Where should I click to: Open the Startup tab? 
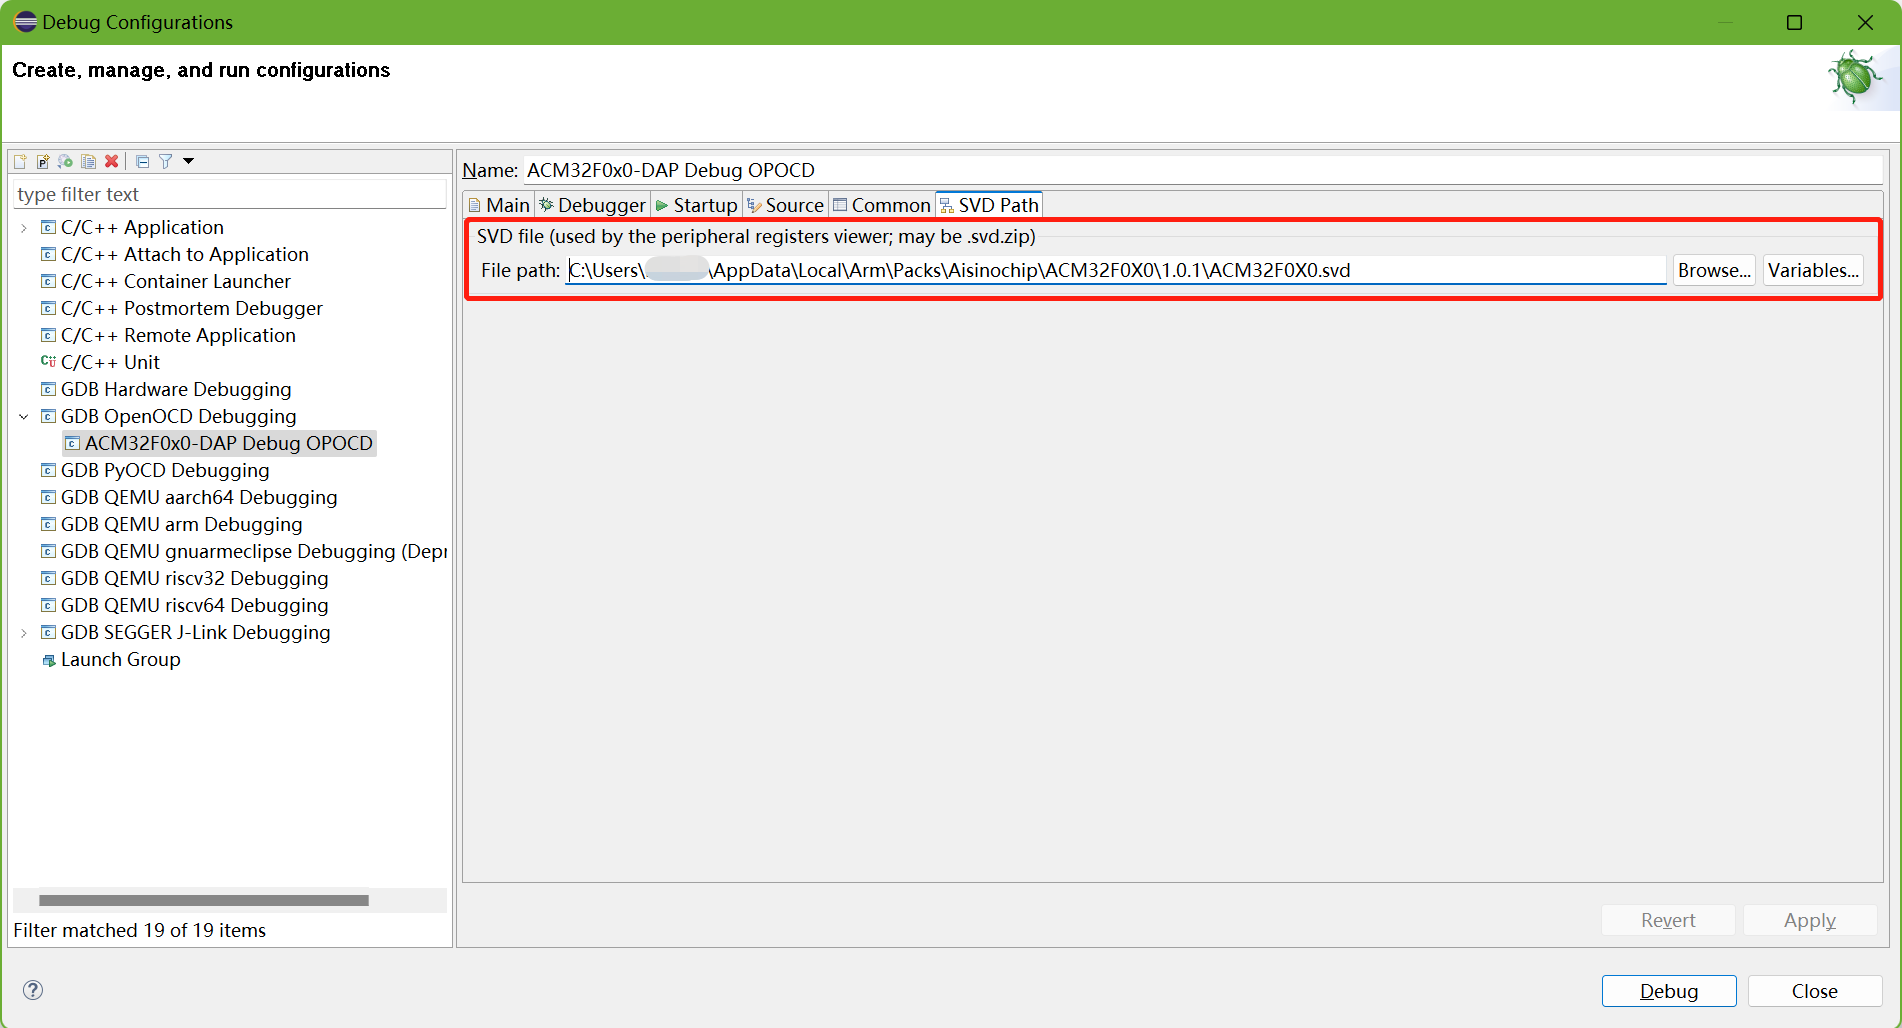pyautogui.click(x=697, y=205)
